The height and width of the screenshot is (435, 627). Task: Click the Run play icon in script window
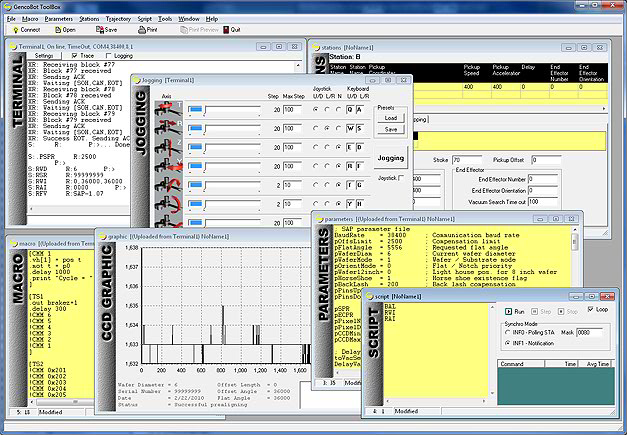(508, 311)
